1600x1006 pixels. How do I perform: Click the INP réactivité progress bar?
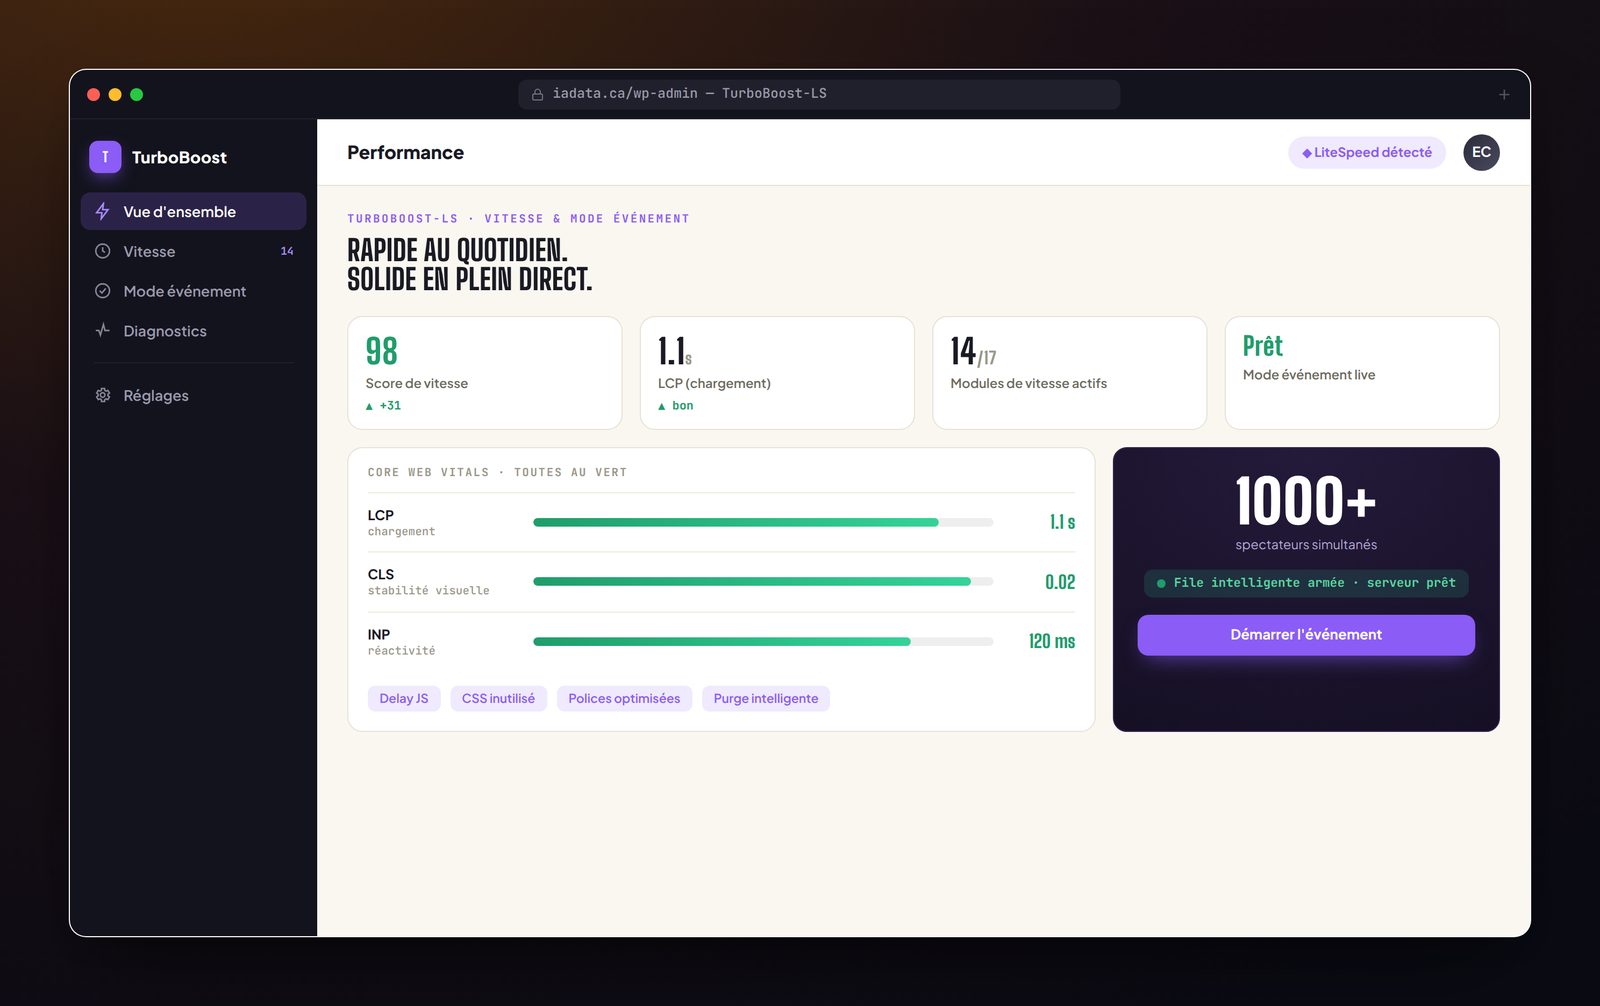tap(763, 642)
